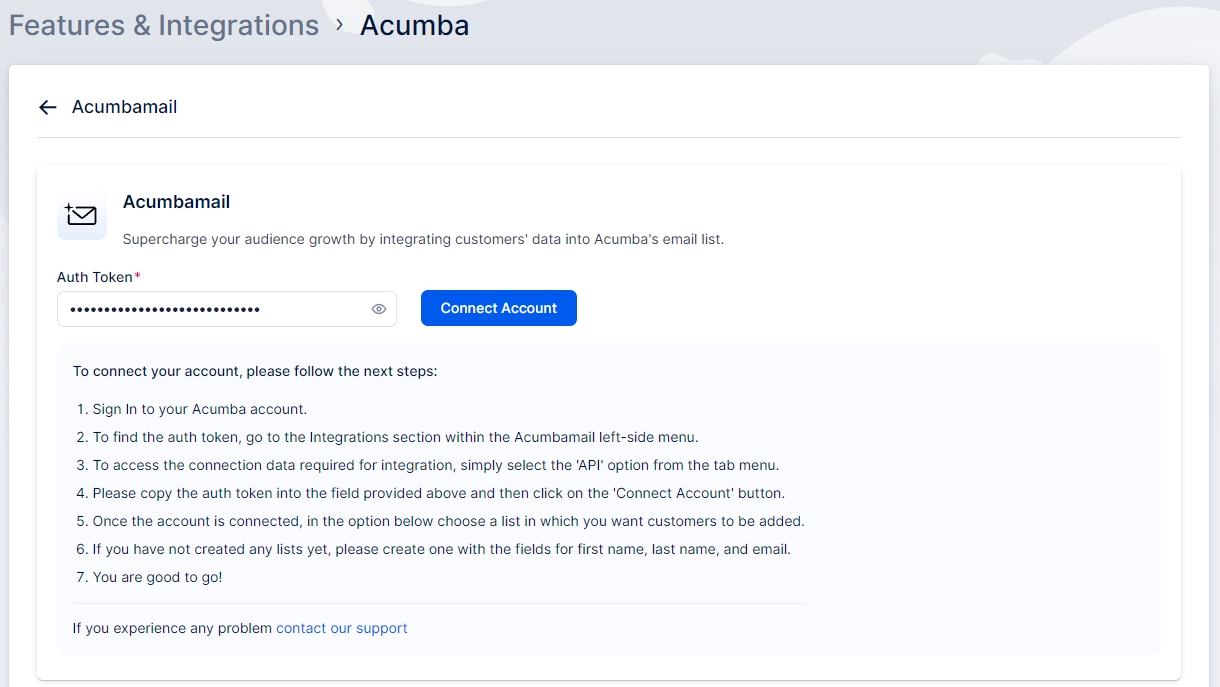Image resolution: width=1220 pixels, height=687 pixels.
Task: Click the Auth Token field label
Action: [x=95, y=277]
